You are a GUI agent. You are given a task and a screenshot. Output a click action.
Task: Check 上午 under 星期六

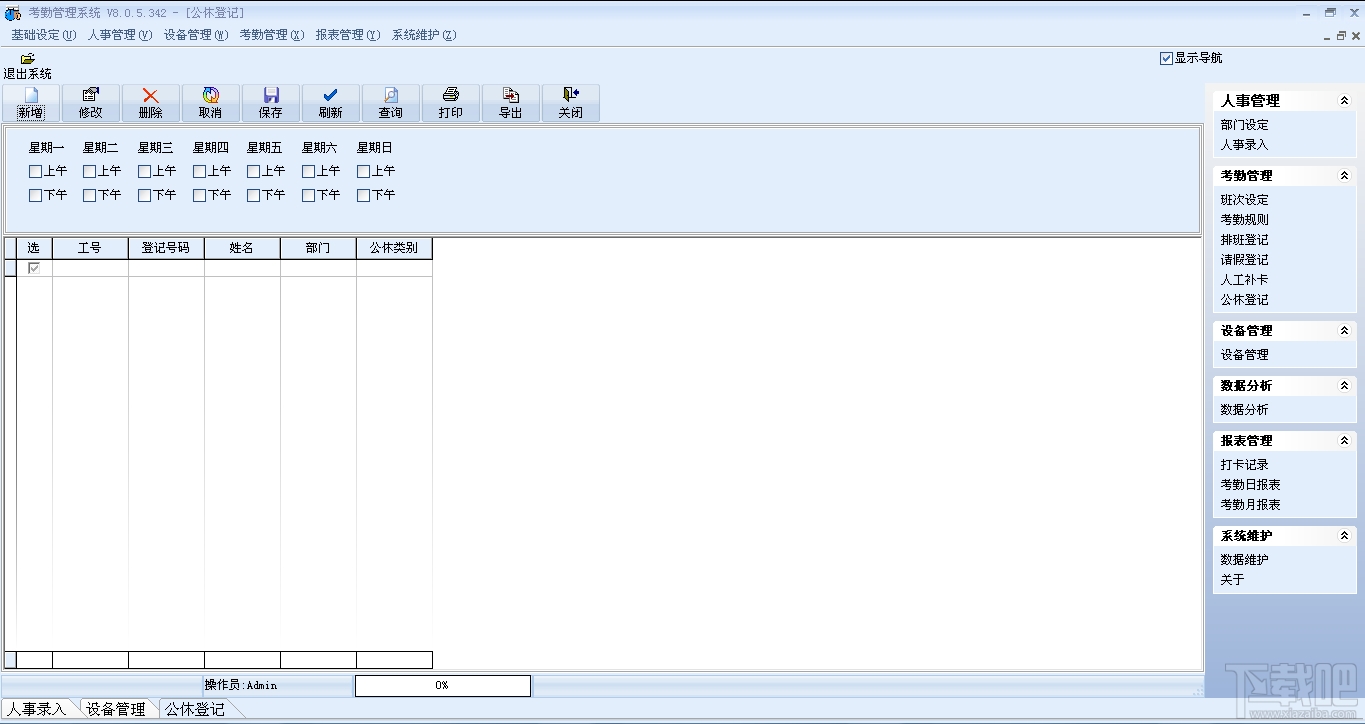pos(309,171)
